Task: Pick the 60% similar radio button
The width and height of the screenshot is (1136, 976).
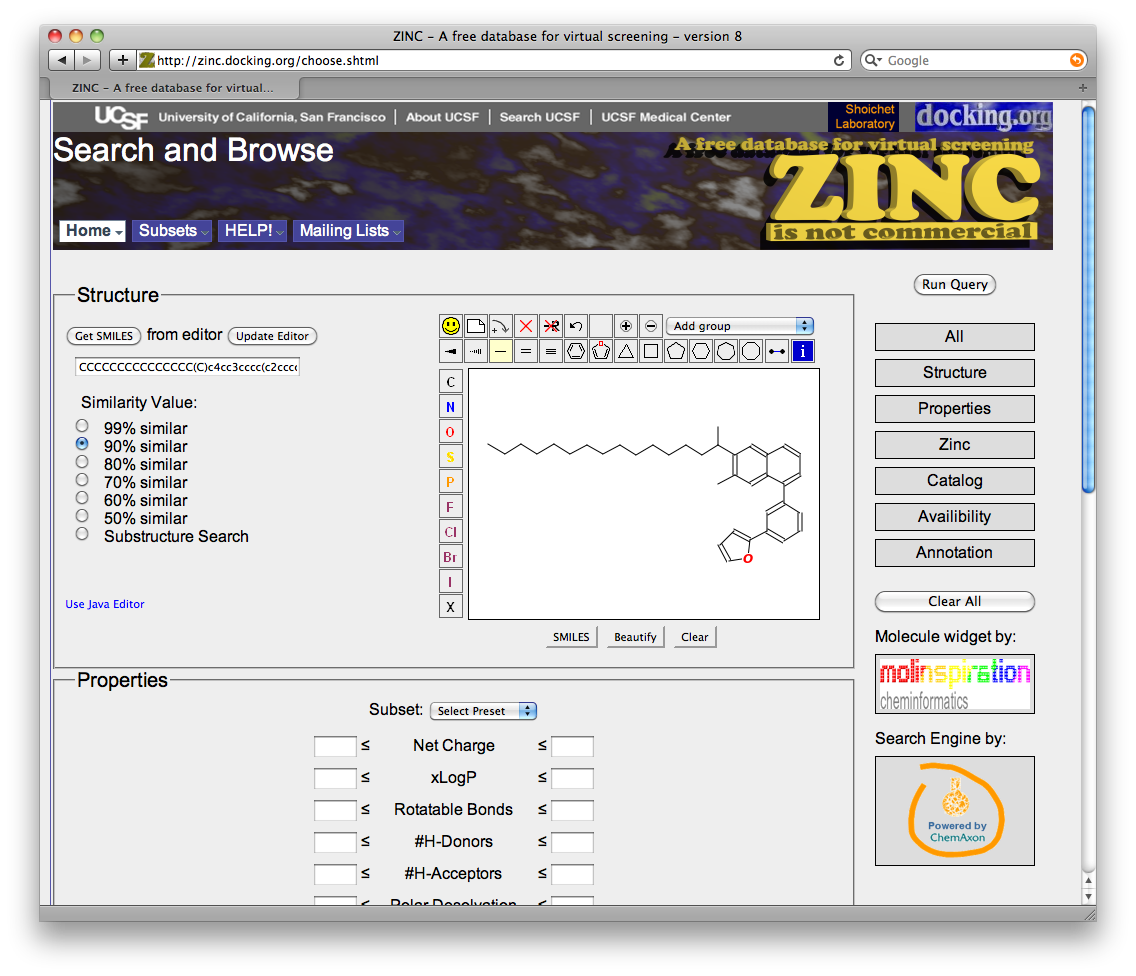Action: 83,498
